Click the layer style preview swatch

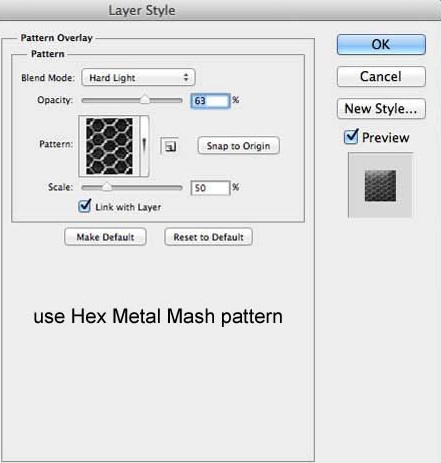coord(380,185)
